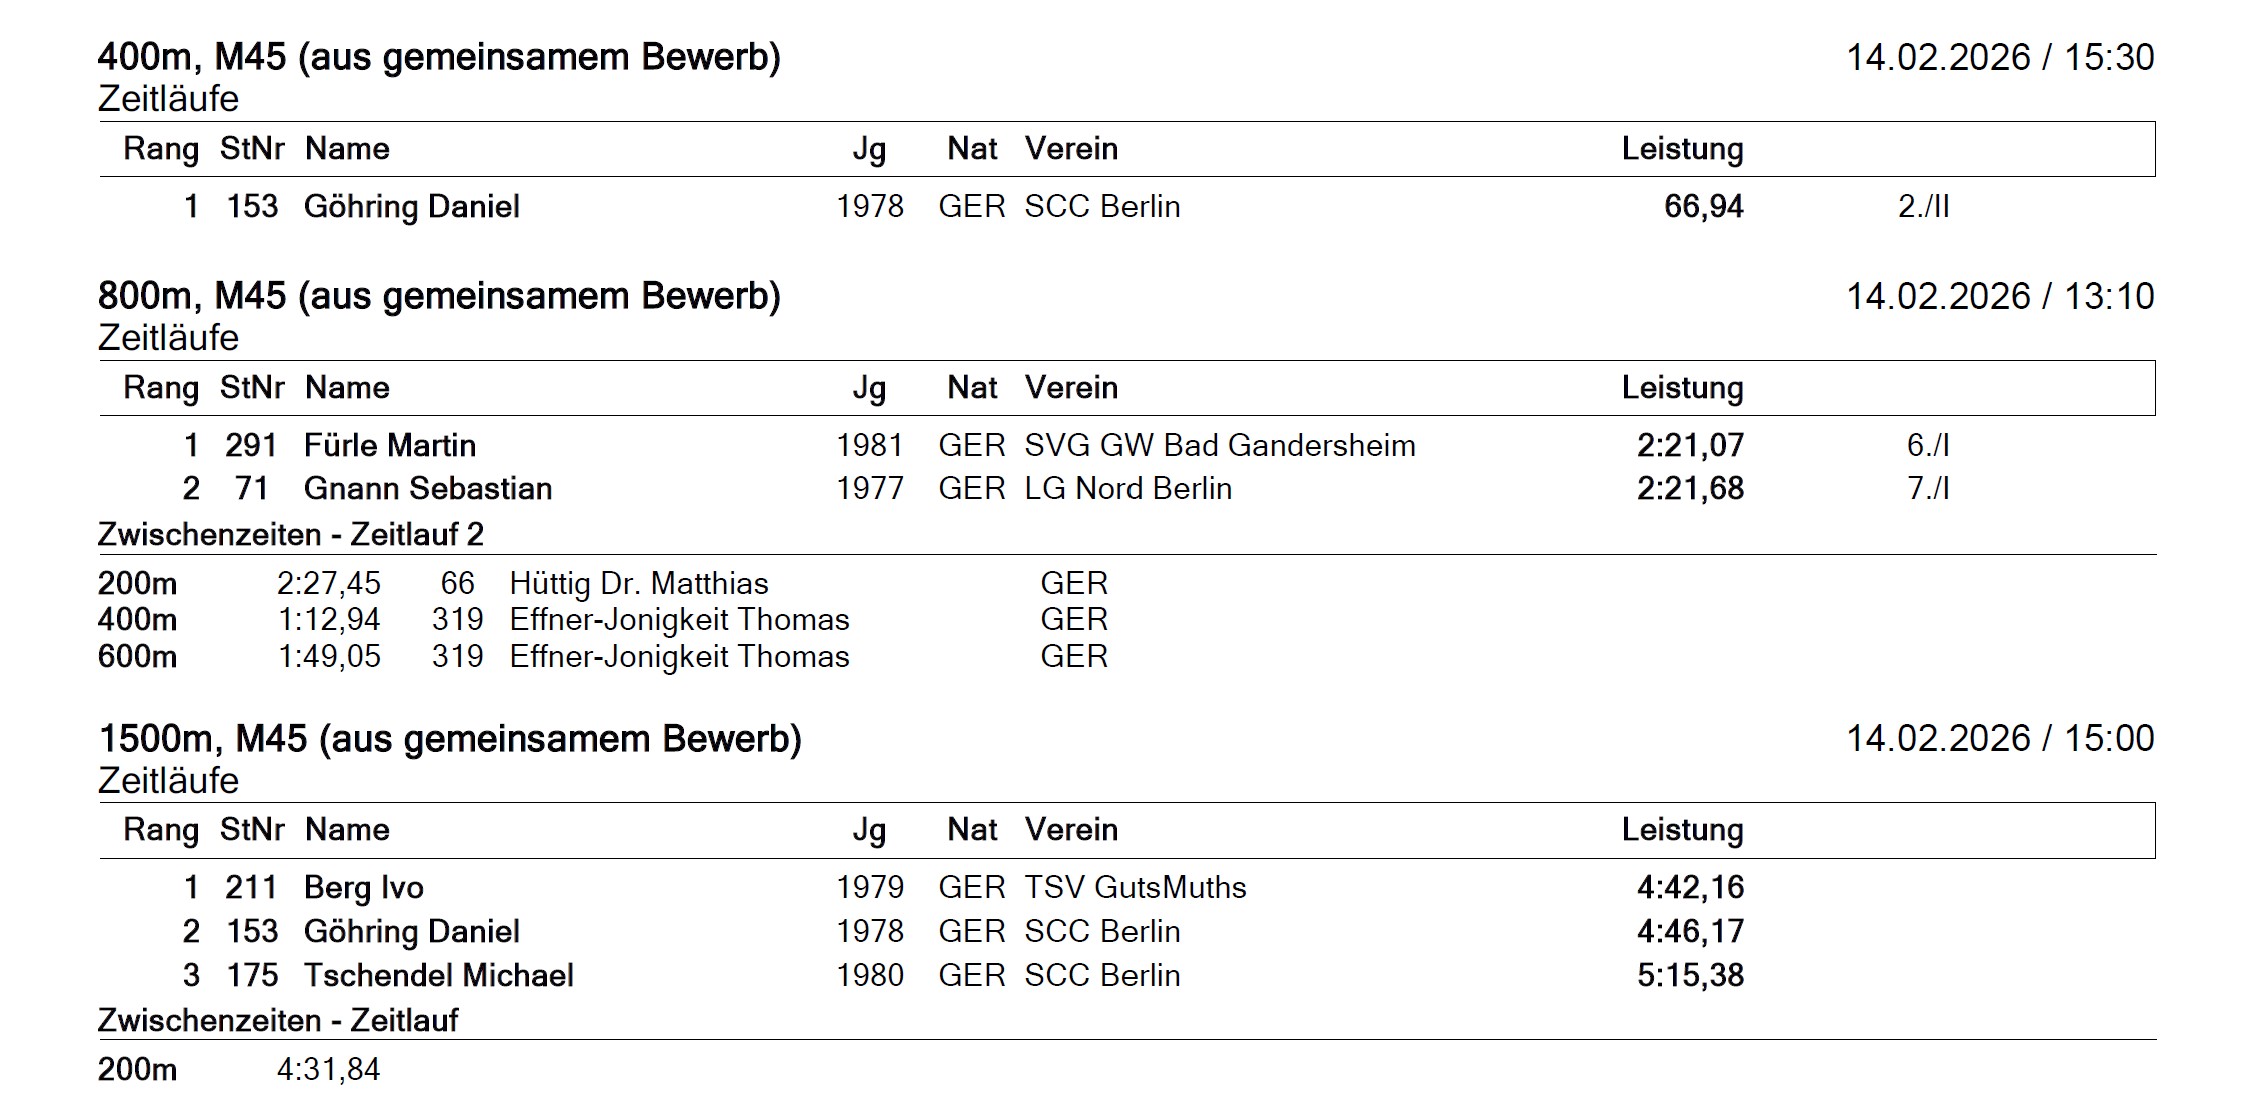Select Berg Ivo in 1500m results
Image resolution: width=2252 pixels, height=1102 pixels.
(363, 888)
